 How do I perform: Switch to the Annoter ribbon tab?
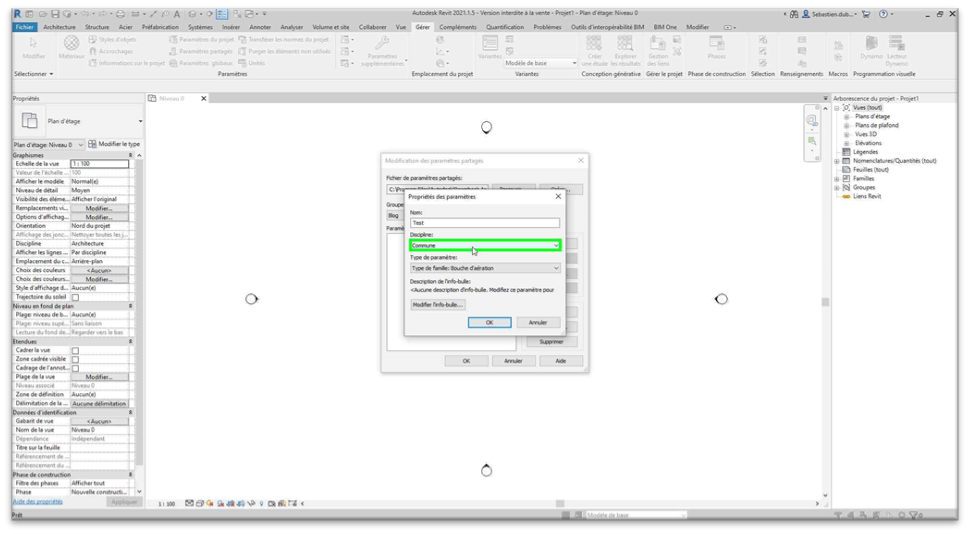[260, 27]
